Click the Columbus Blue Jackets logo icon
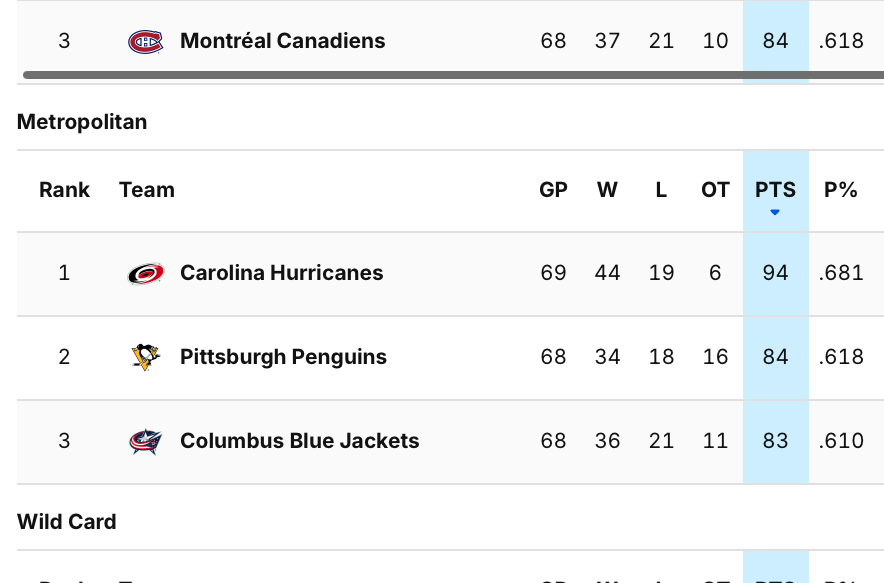The height and width of the screenshot is (583, 884). (x=145, y=441)
